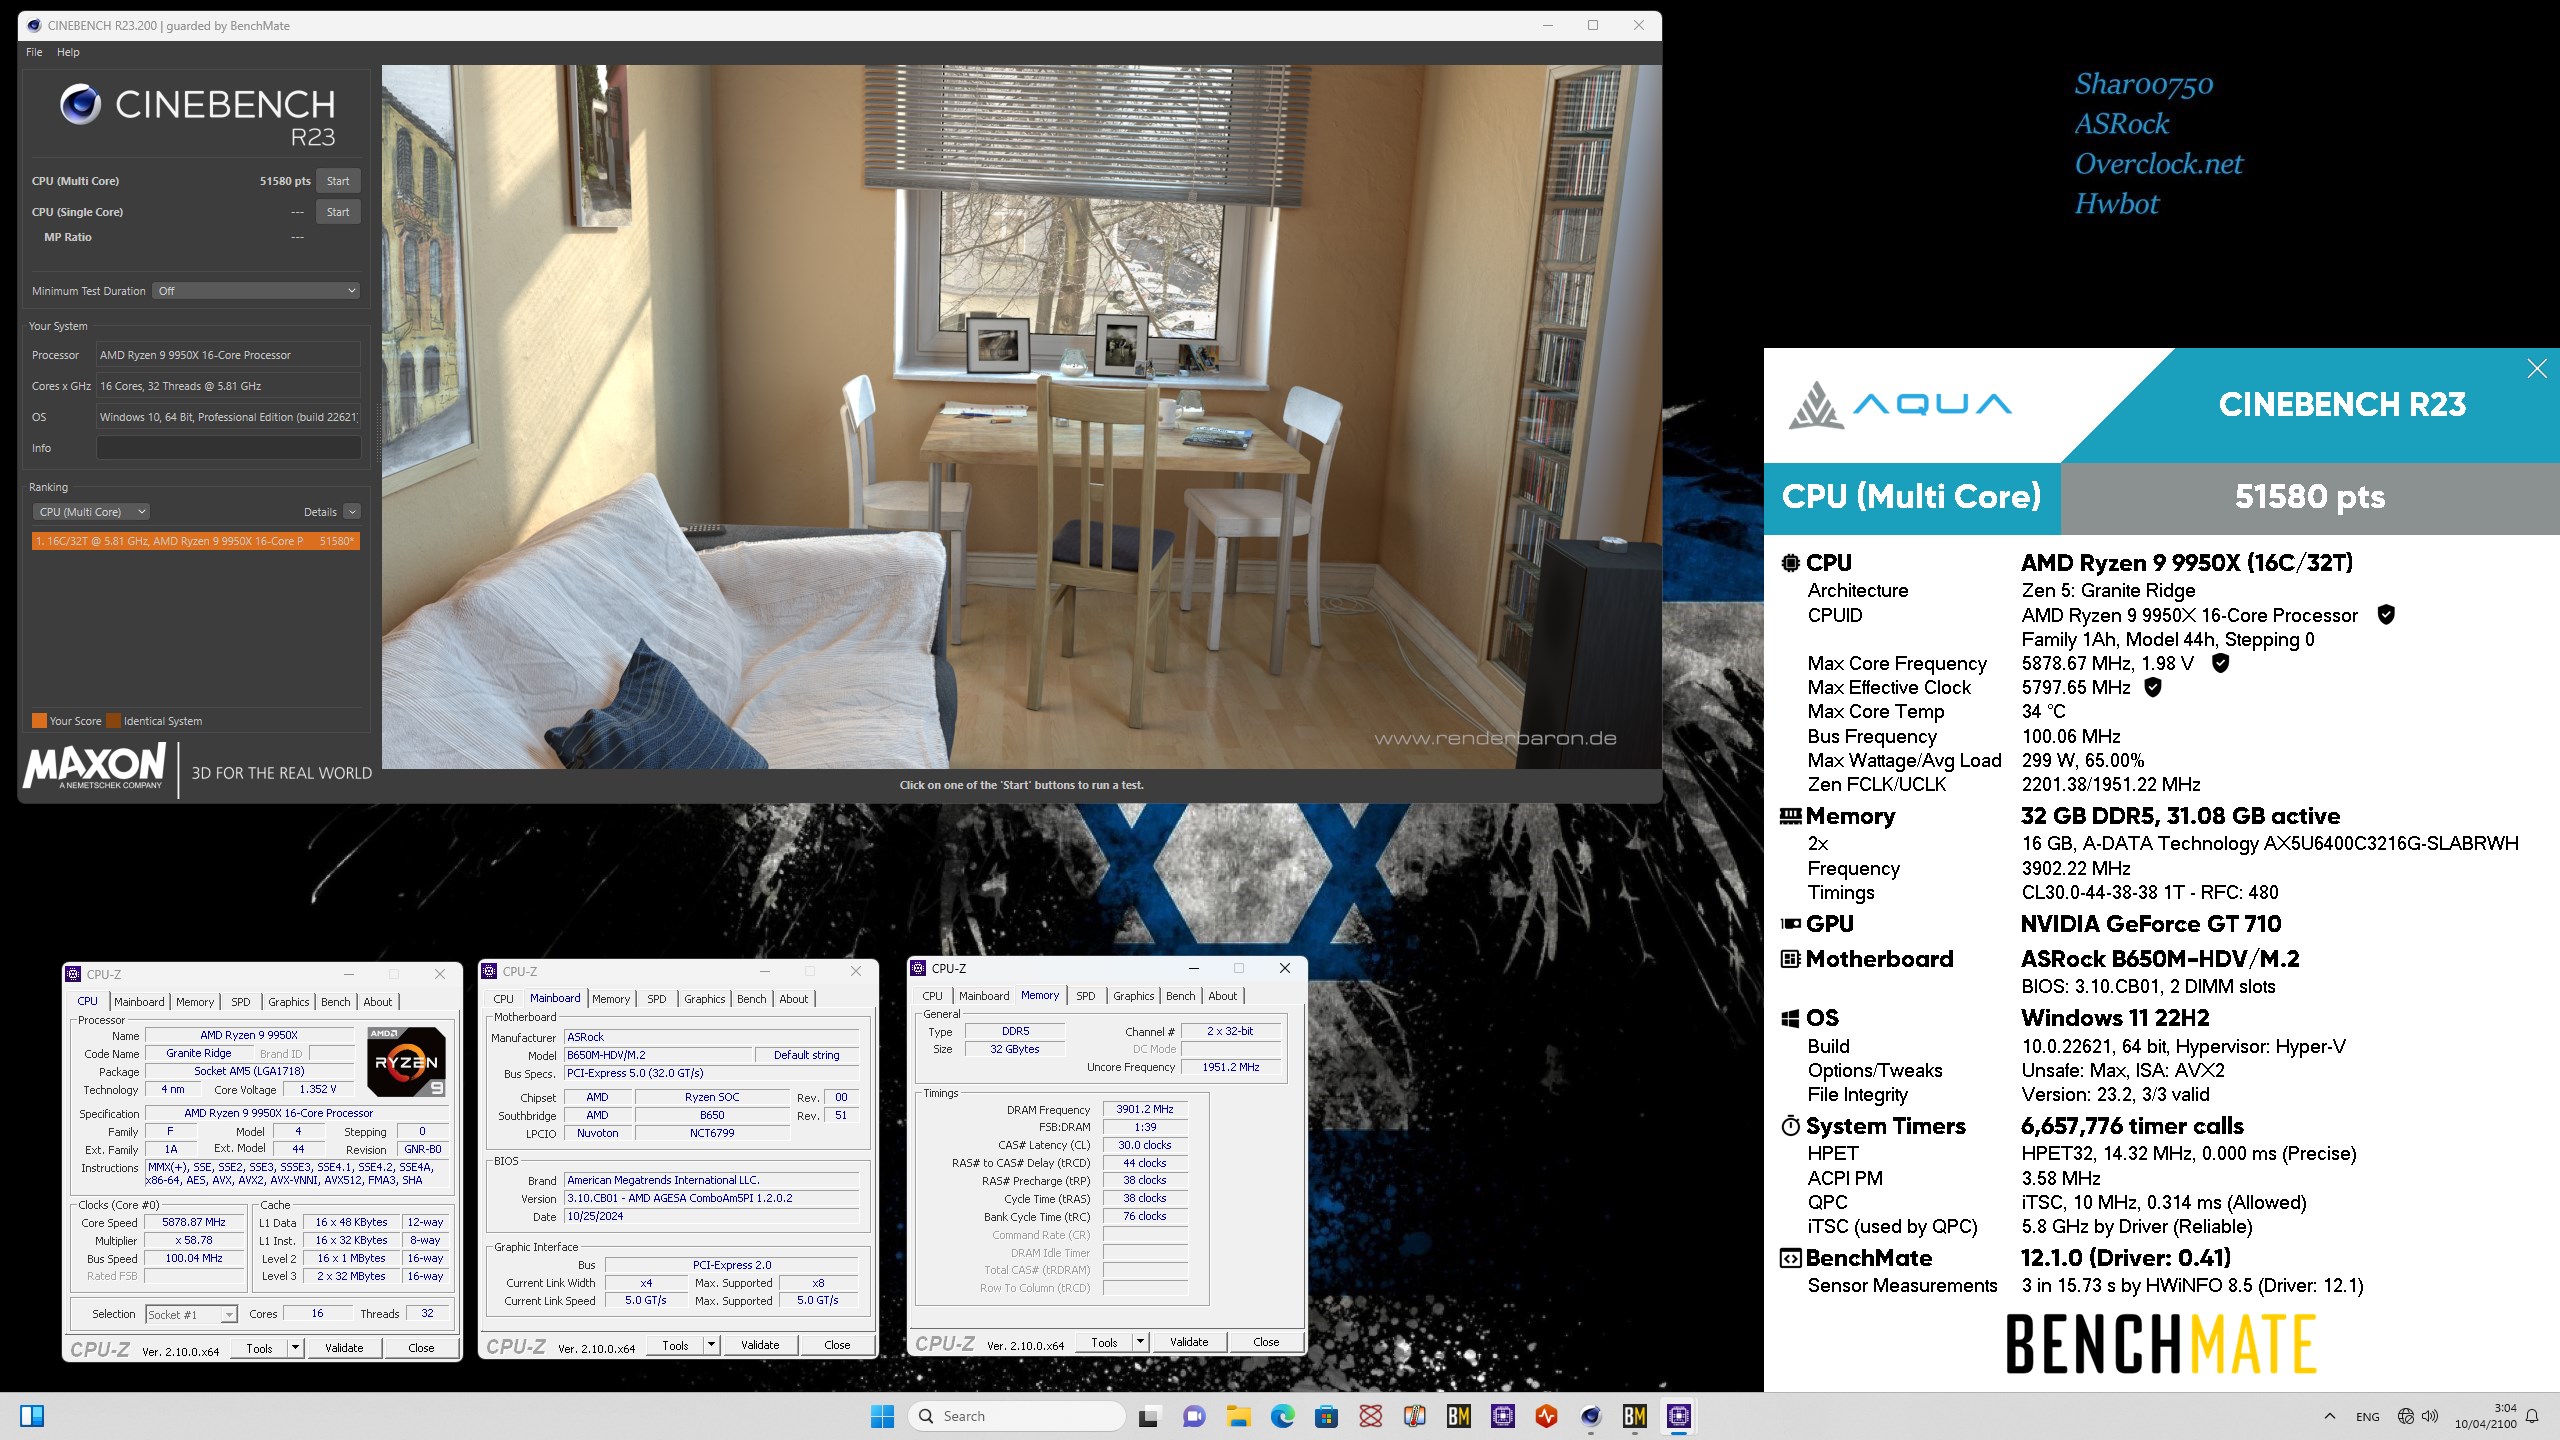The image size is (2560, 1440).
Task: Open Tools dropdown arrow in CPU-Z Memory window
Action: 1140,1342
